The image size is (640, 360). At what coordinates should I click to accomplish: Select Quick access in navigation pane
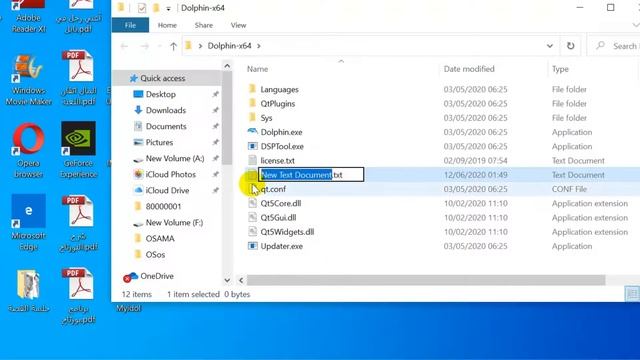coord(162,78)
